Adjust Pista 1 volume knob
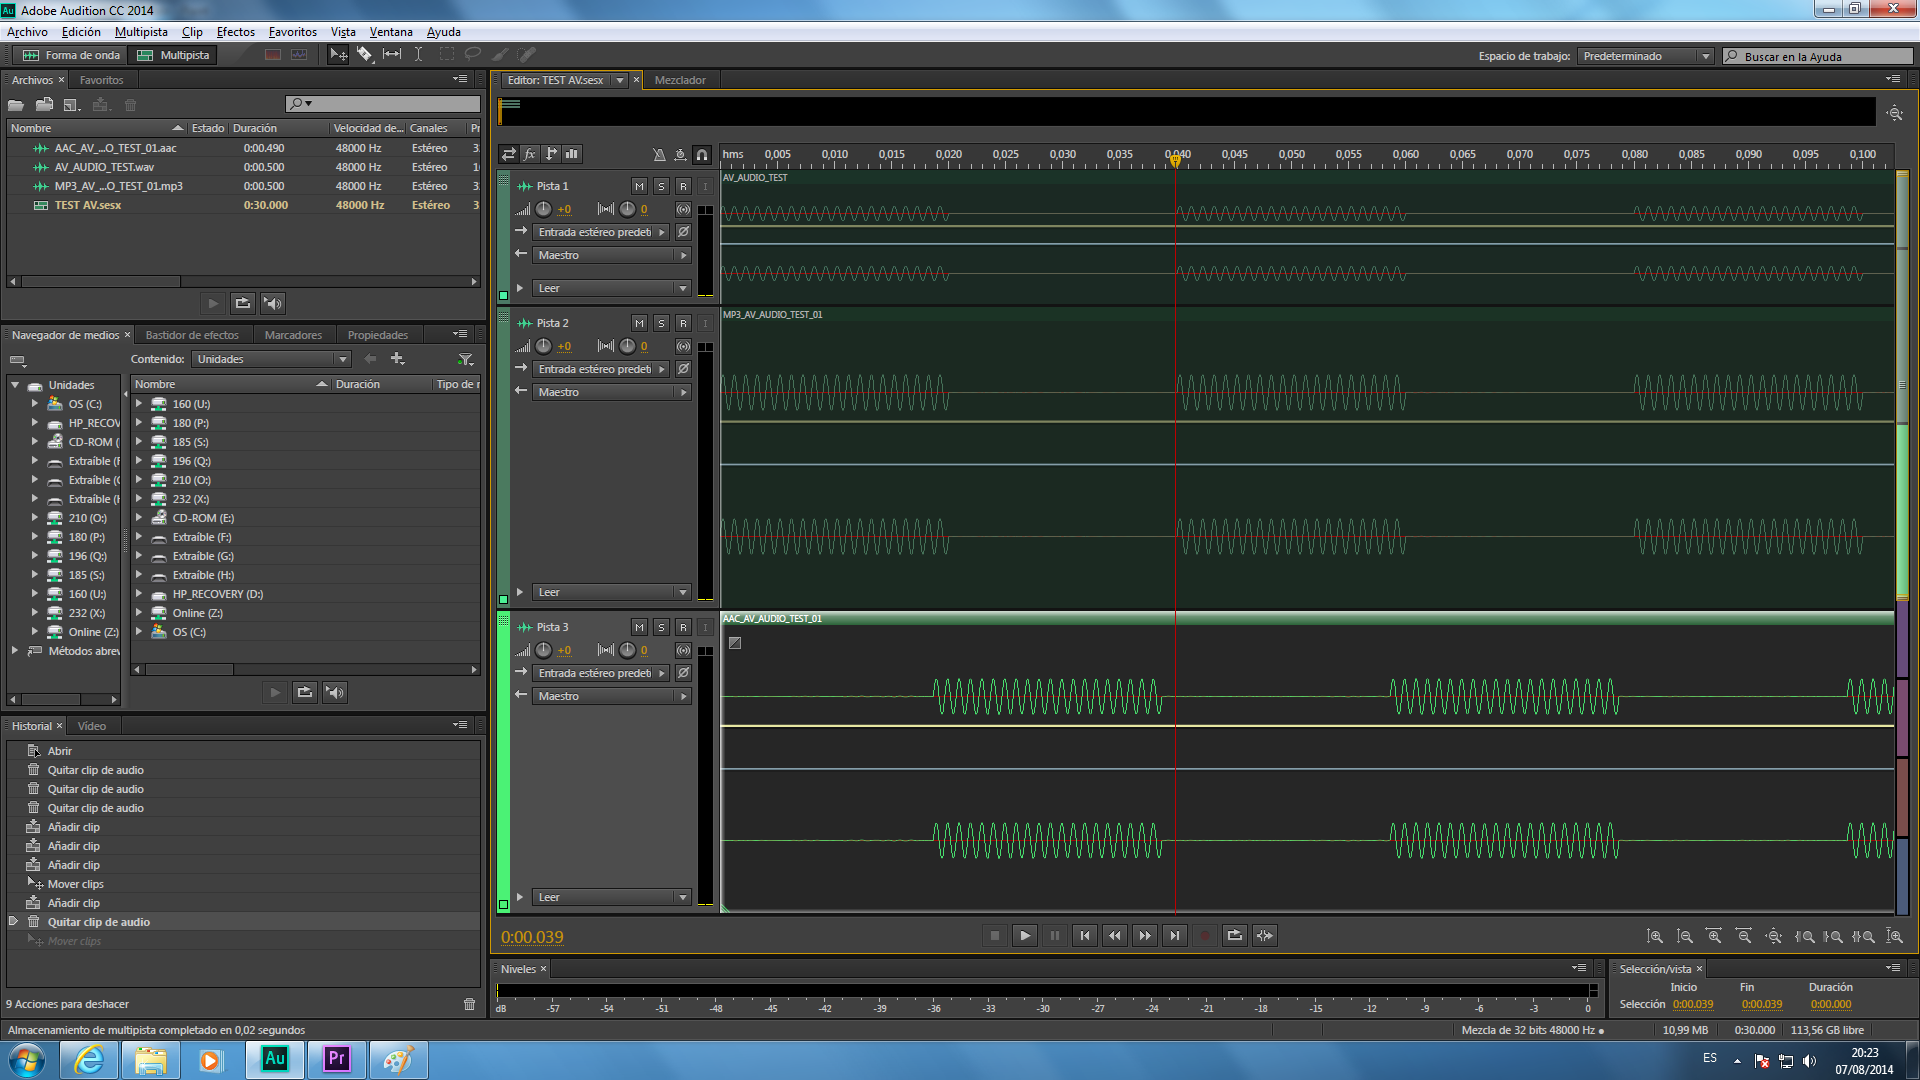The image size is (1920, 1080). (543, 209)
